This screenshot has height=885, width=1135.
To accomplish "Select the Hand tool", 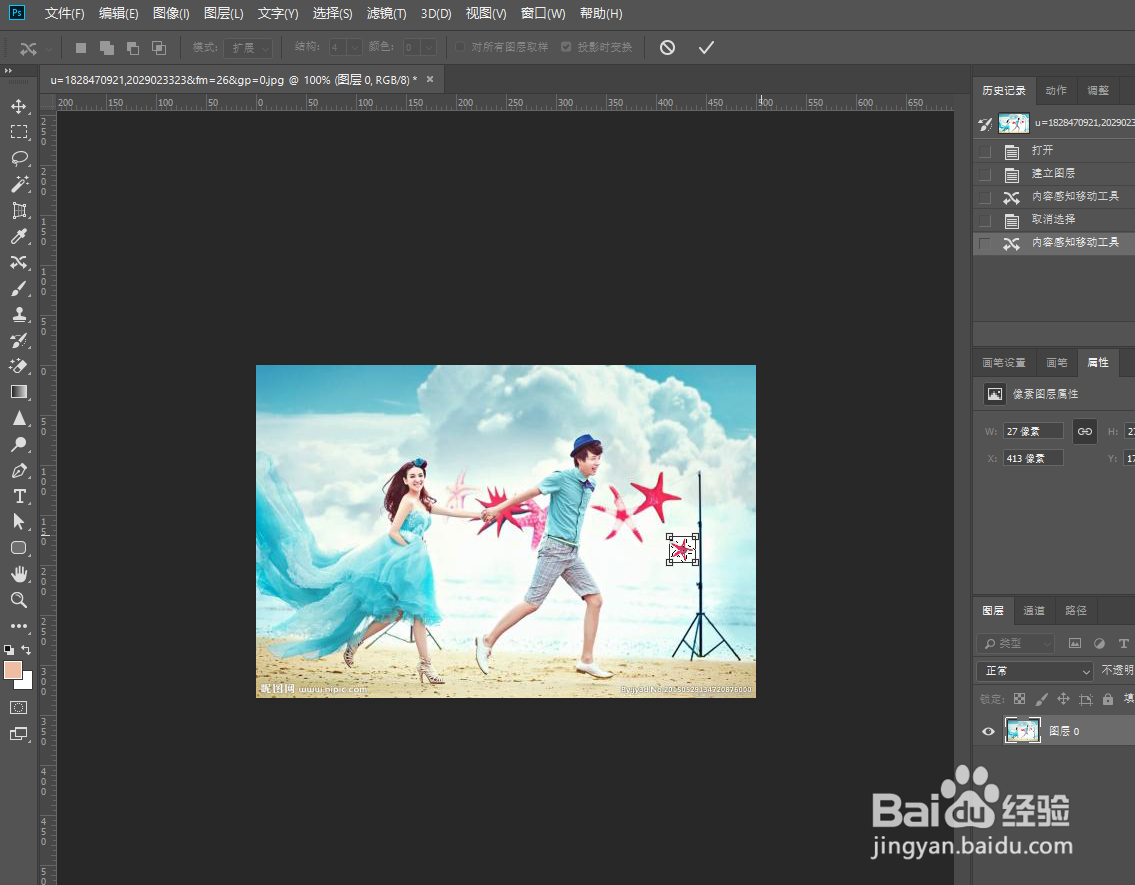I will [x=19, y=574].
